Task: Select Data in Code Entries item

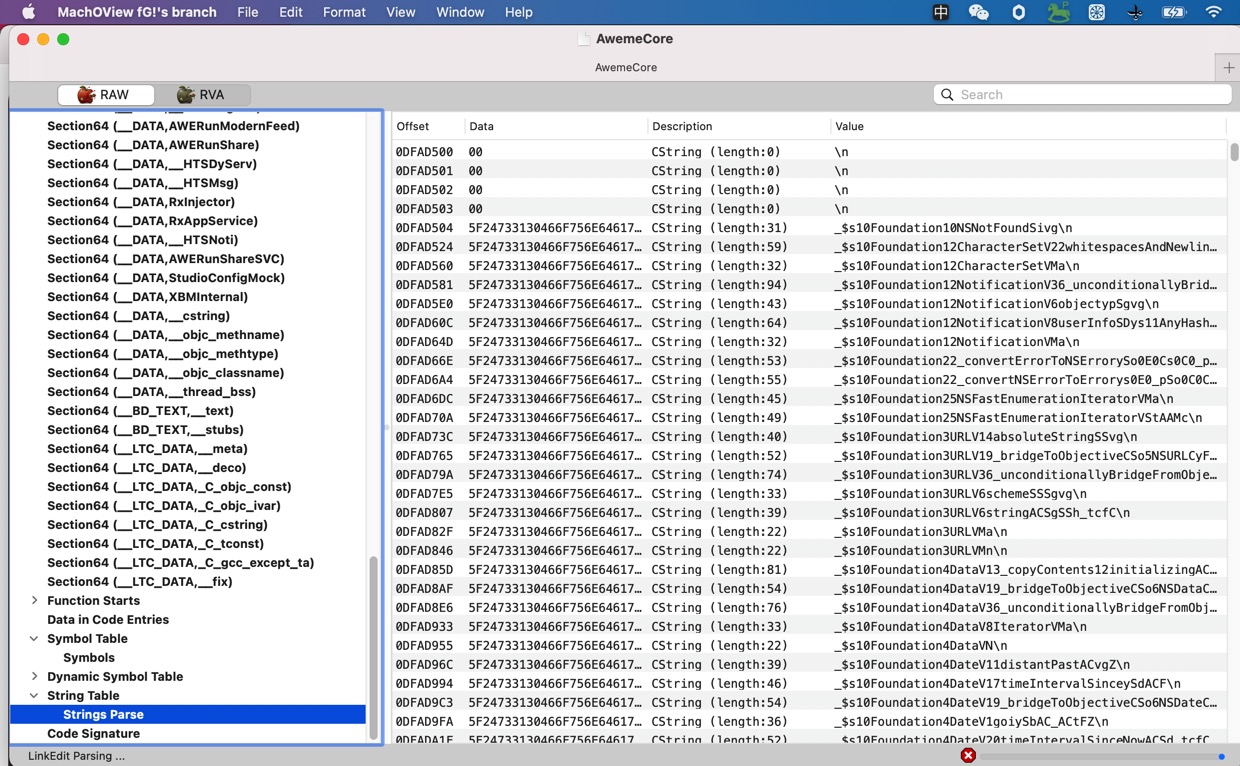Action: [108, 620]
